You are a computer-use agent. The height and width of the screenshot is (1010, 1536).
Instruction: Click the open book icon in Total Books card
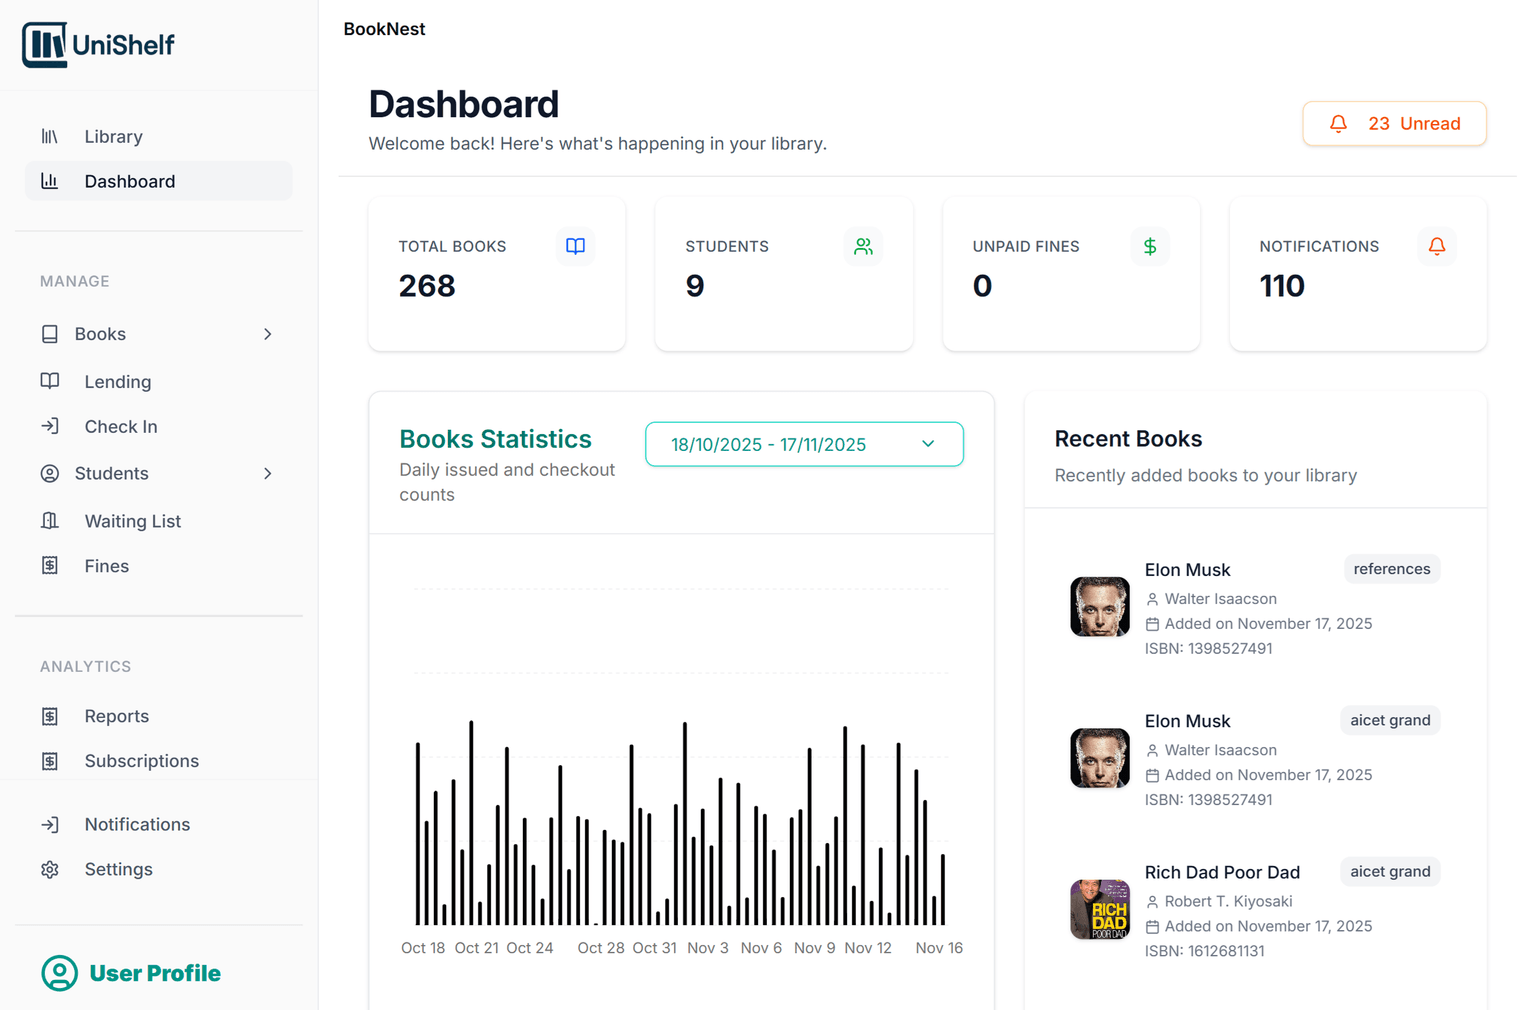click(x=575, y=246)
